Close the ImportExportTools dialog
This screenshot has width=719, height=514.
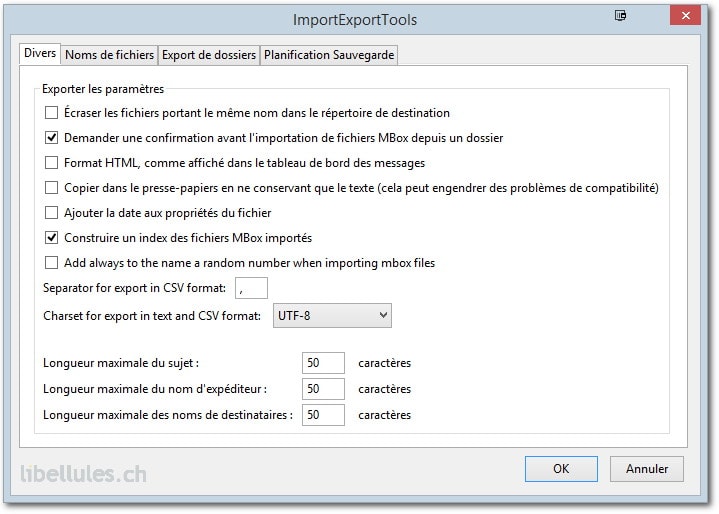[686, 16]
